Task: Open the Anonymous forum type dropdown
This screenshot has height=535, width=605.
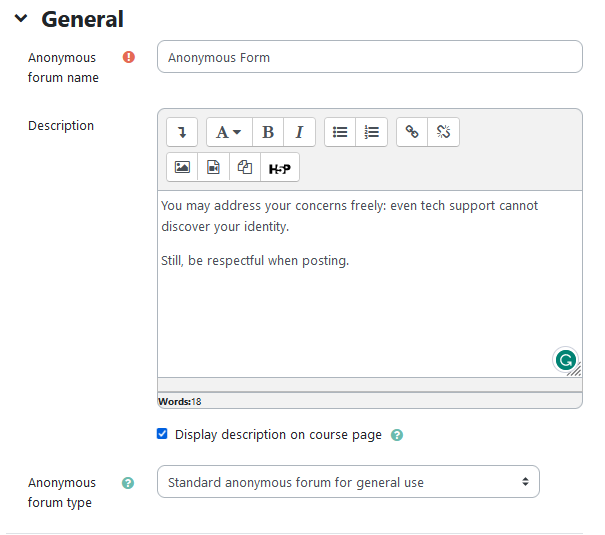Action: (x=348, y=482)
